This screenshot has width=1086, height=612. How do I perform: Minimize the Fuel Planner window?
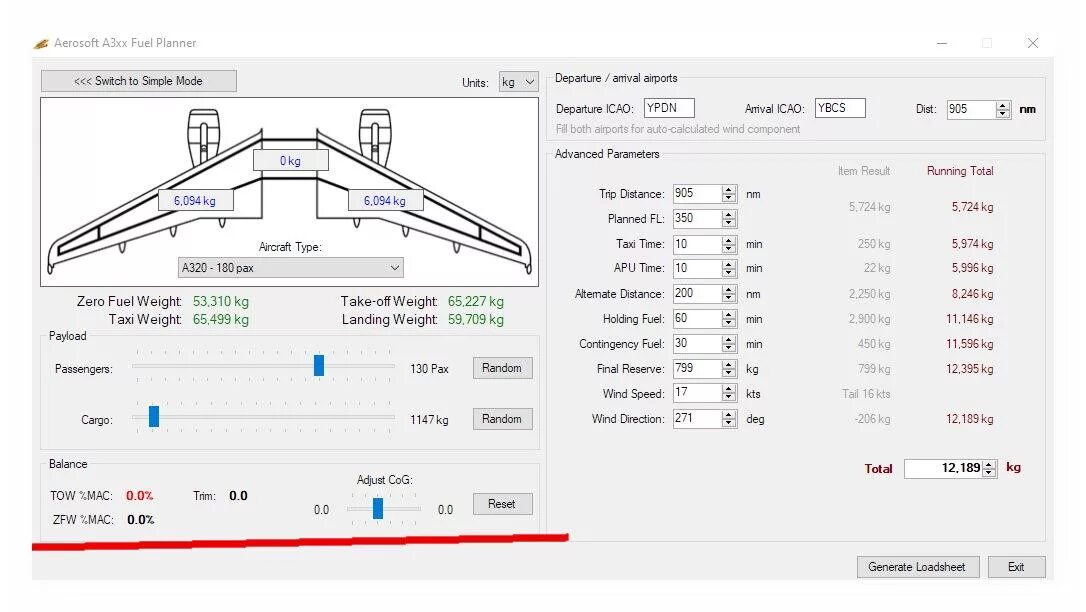tap(941, 43)
